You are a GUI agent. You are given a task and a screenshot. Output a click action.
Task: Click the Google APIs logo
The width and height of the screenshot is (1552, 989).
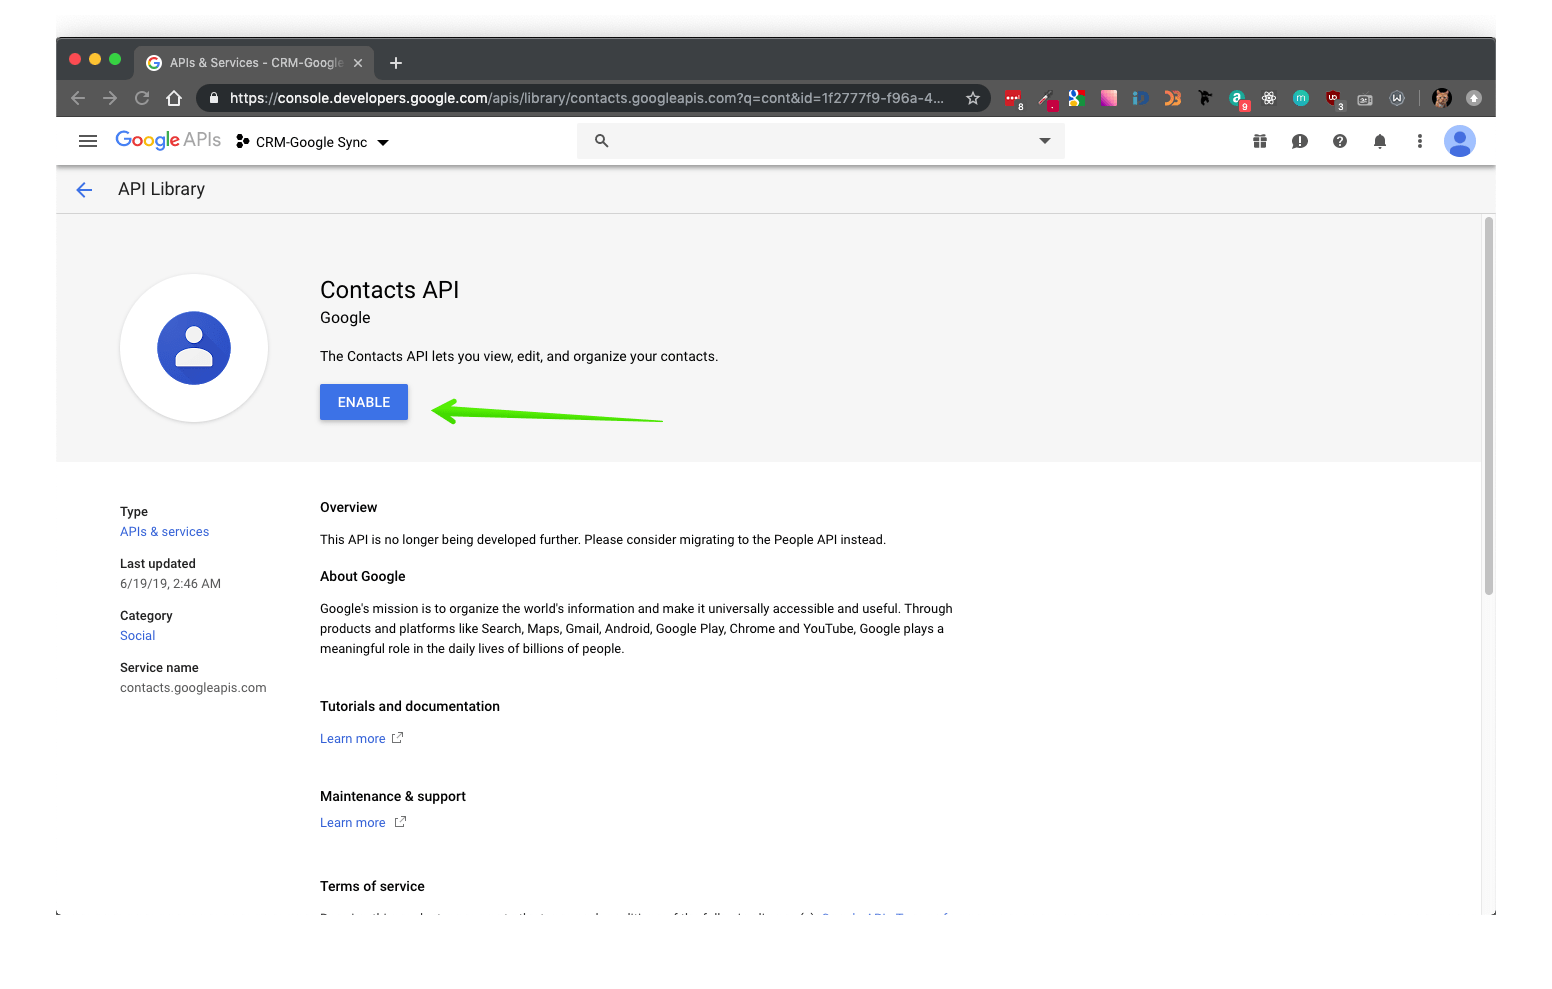(x=167, y=140)
